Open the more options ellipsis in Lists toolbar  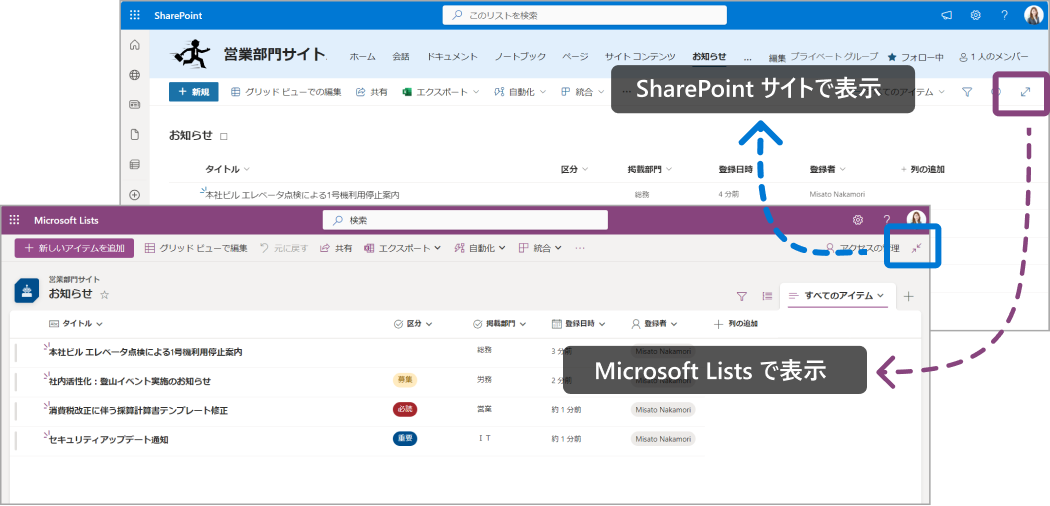(x=580, y=248)
